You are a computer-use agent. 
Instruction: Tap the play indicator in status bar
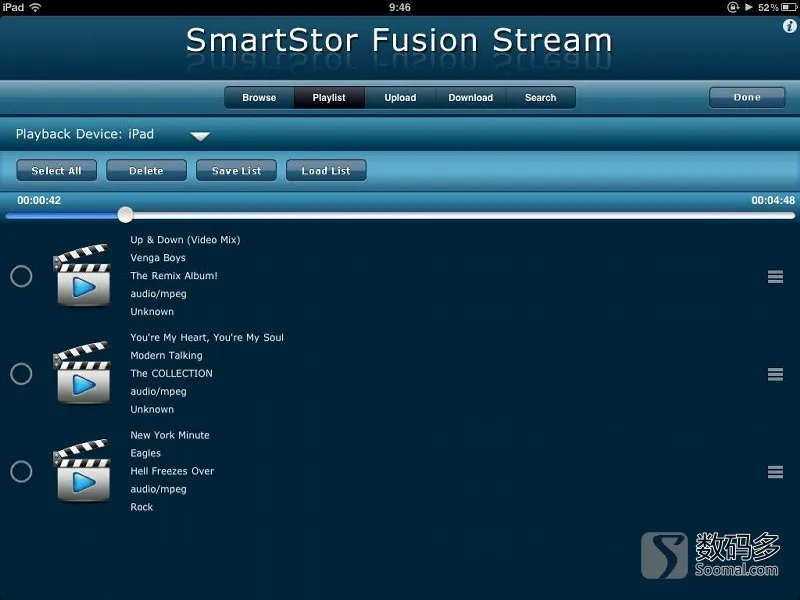point(748,7)
